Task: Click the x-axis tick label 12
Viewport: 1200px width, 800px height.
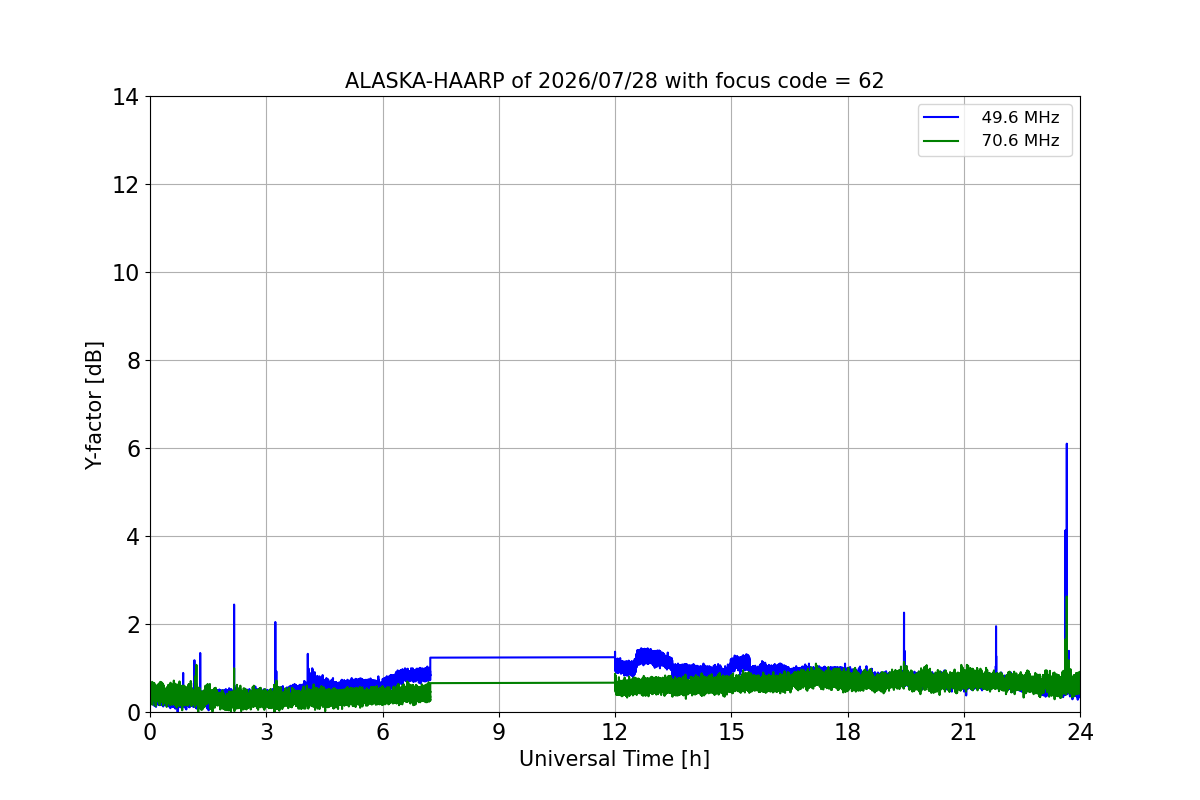Action: [x=615, y=732]
